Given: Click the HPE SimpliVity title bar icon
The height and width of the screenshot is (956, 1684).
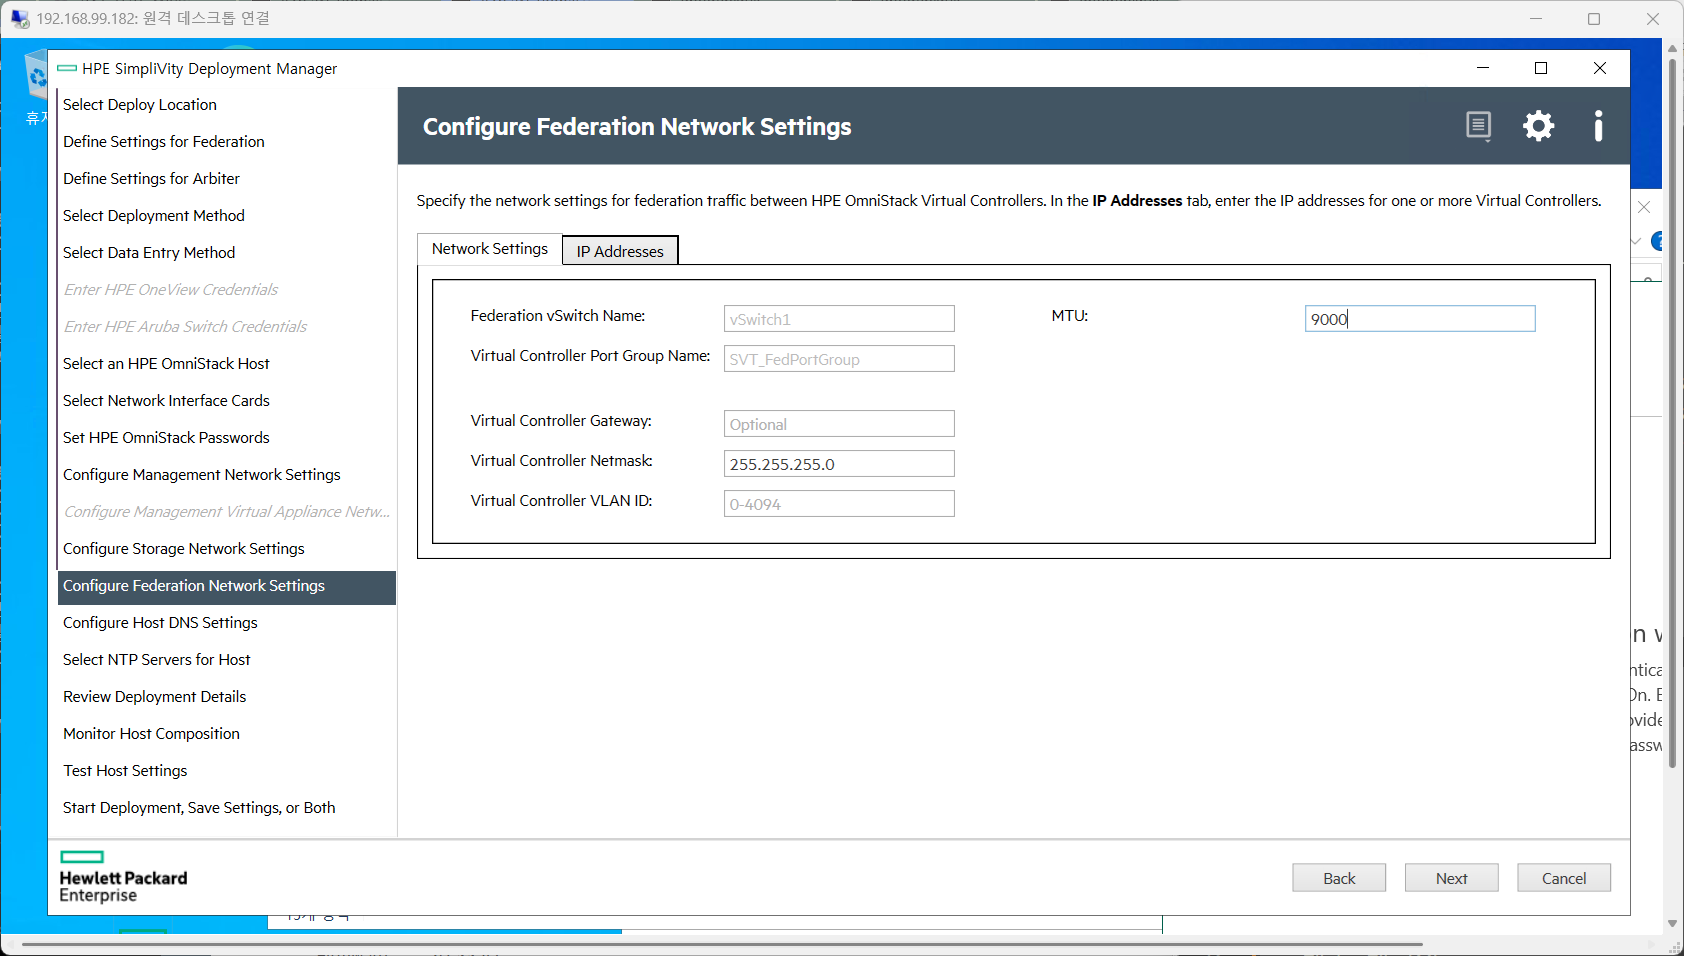Looking at the screenshot, I should pos(67,68).
